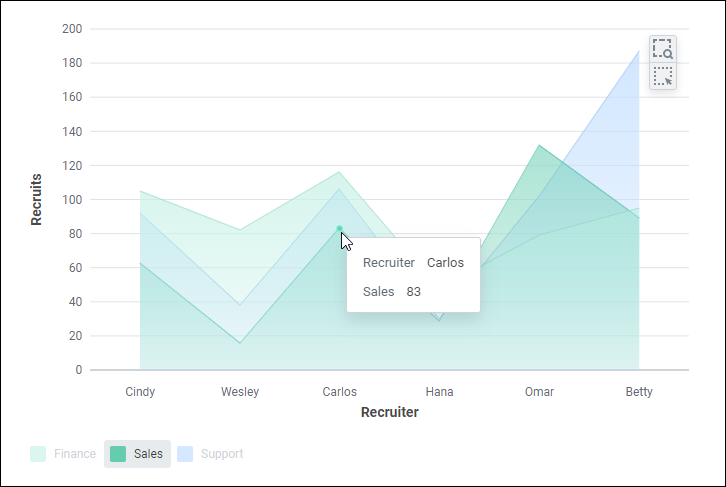The image size is (726, 487).
Task: Click the 140 y-axis value
Action: pyautogui.click(x=72, y=131)
